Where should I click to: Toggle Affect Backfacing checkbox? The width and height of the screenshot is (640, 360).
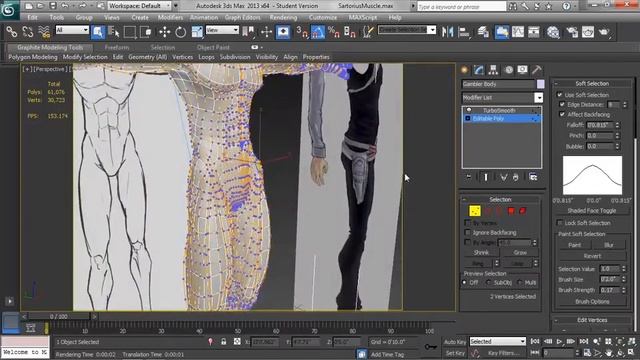click(562, 115)
